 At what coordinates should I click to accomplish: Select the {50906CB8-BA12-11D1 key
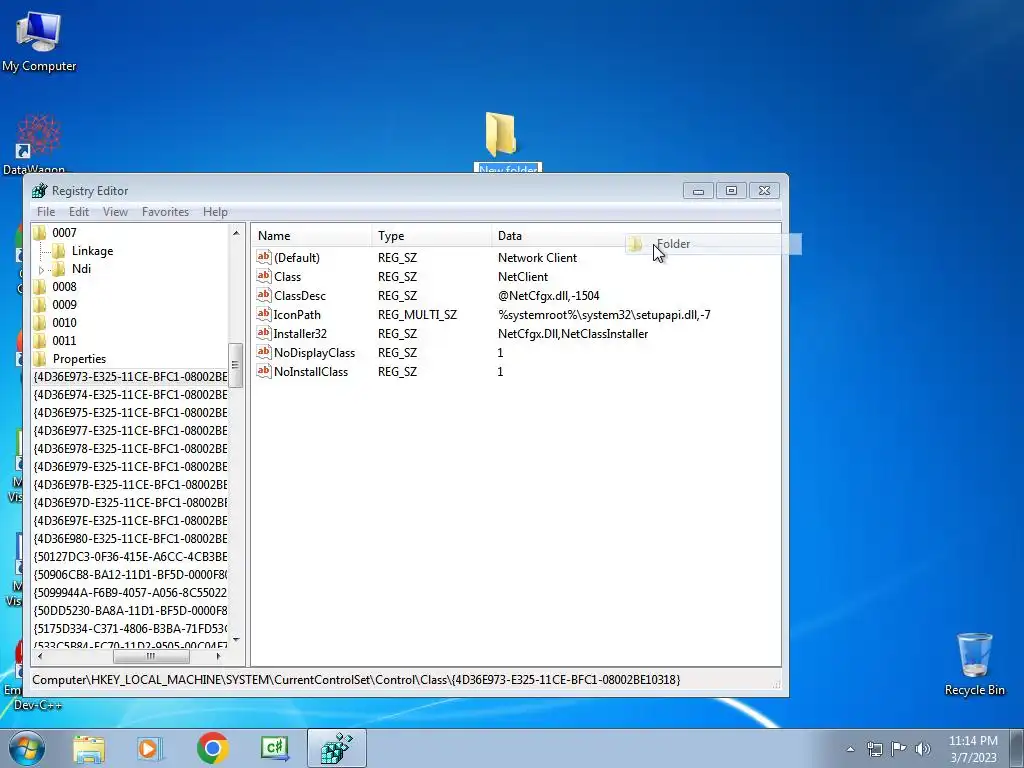click(130, 574)
